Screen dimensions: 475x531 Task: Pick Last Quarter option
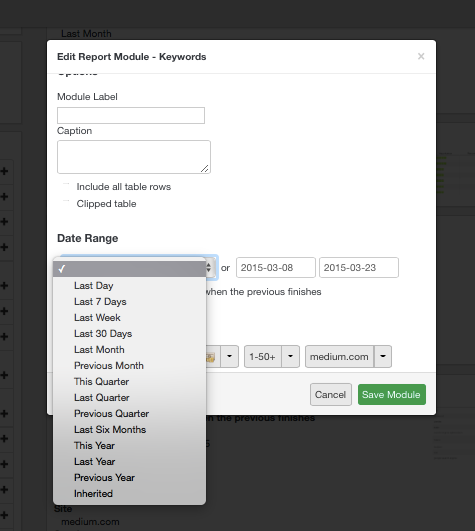click(x=129, y=397)
